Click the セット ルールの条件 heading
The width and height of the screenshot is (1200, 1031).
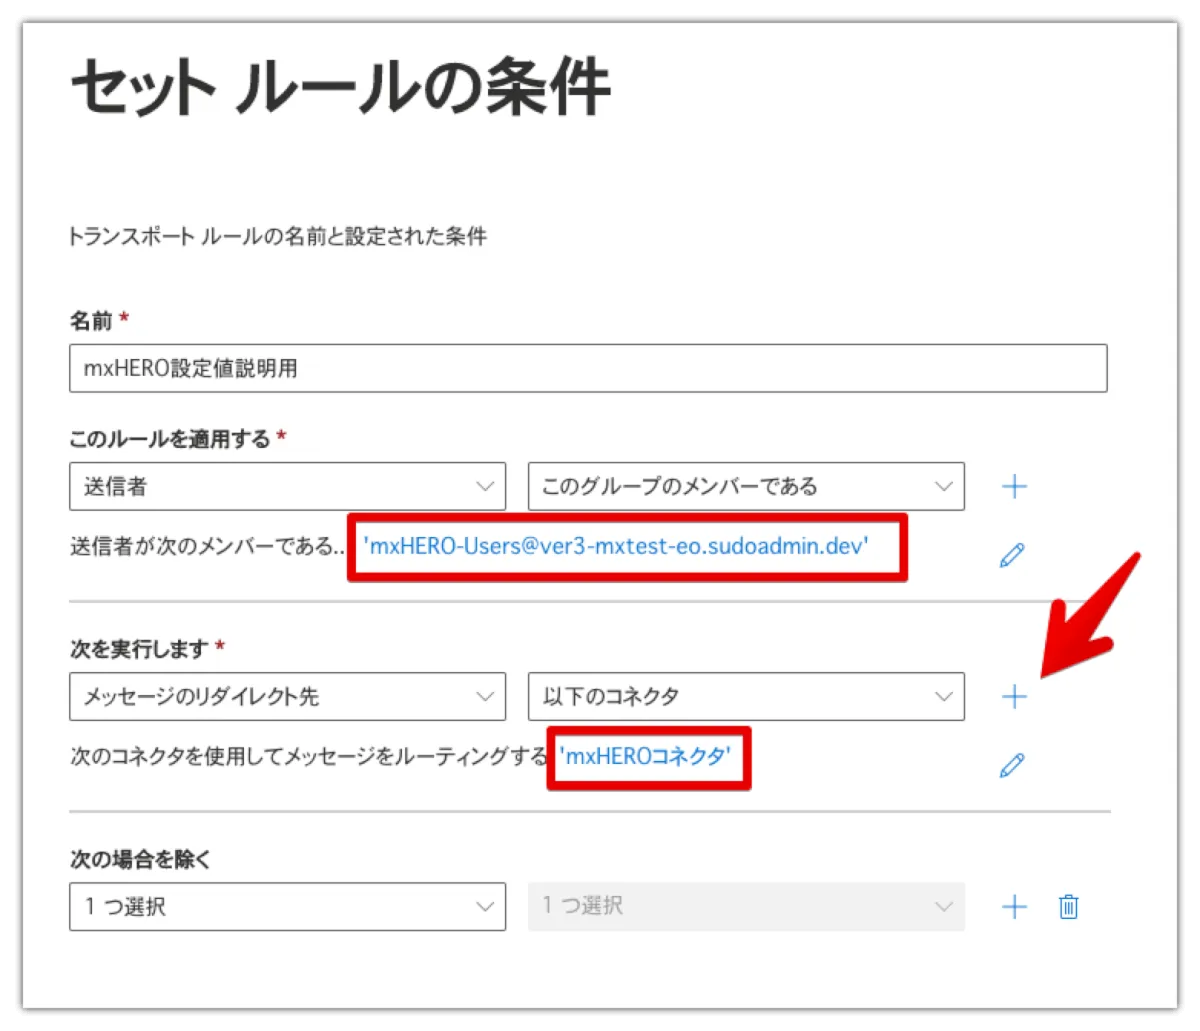[340, 88]
